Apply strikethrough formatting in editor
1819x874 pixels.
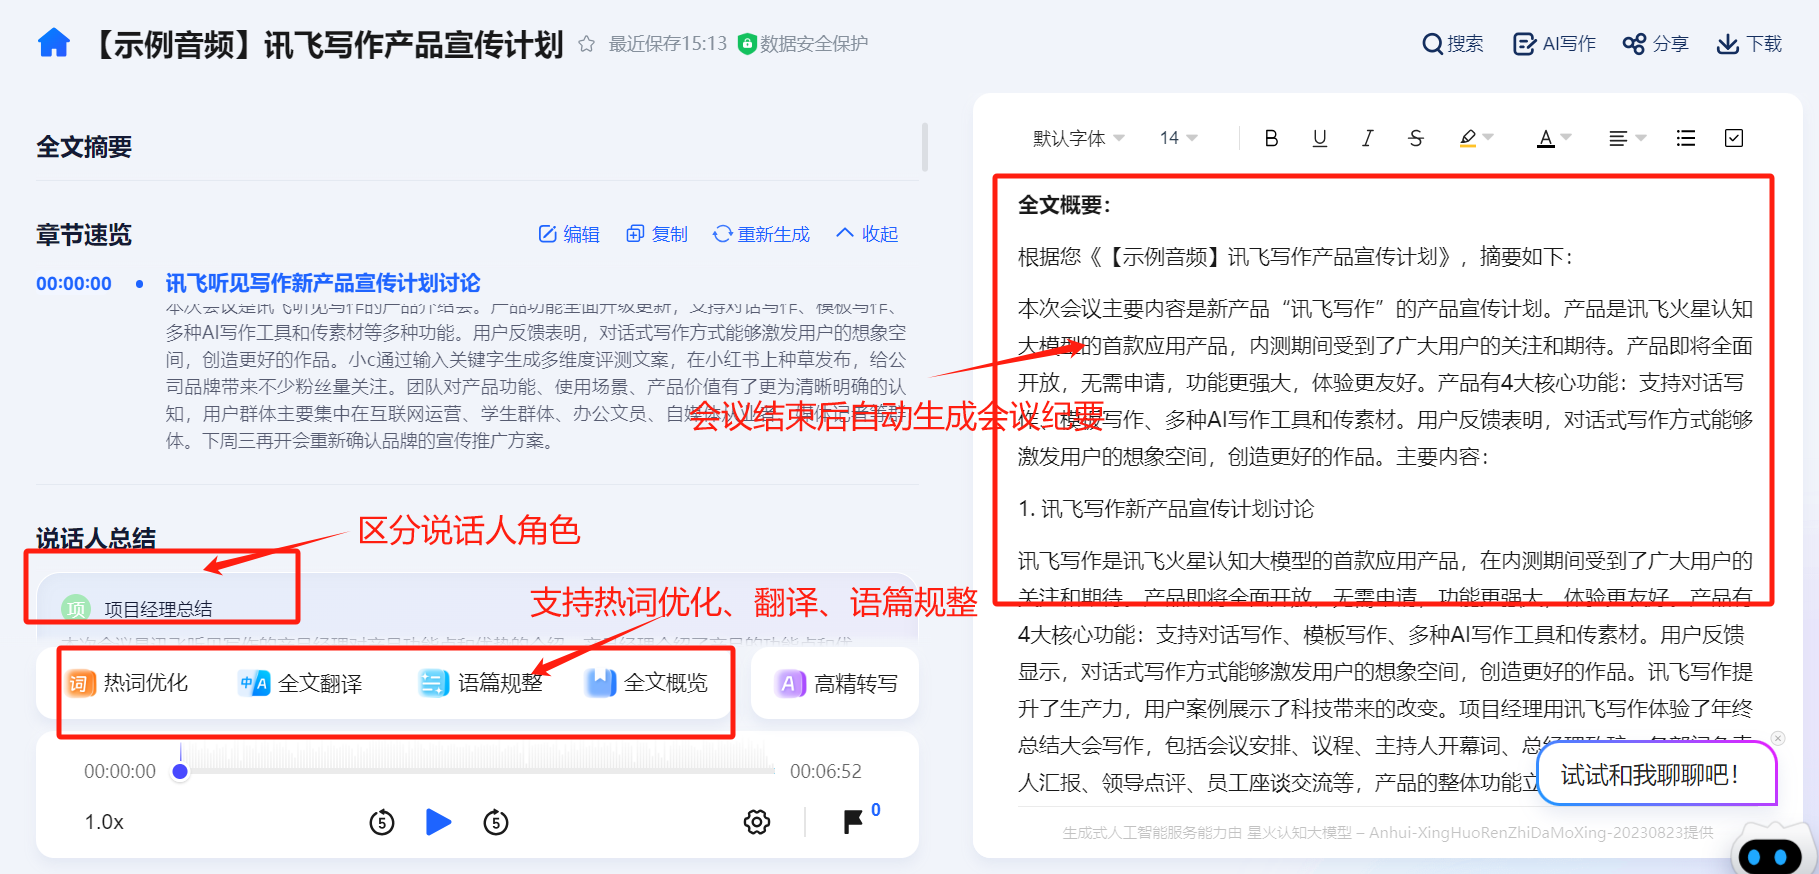pos(1415,138)
